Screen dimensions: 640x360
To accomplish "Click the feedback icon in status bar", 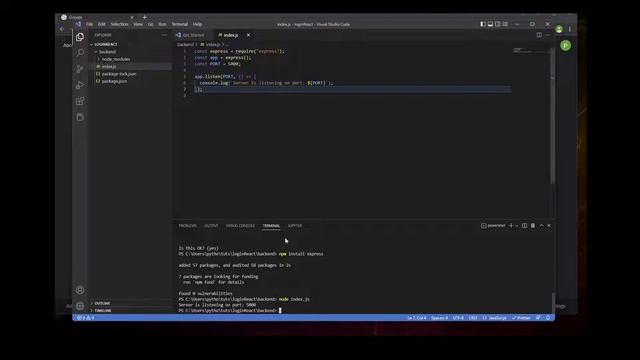I will tap(538, 318).
